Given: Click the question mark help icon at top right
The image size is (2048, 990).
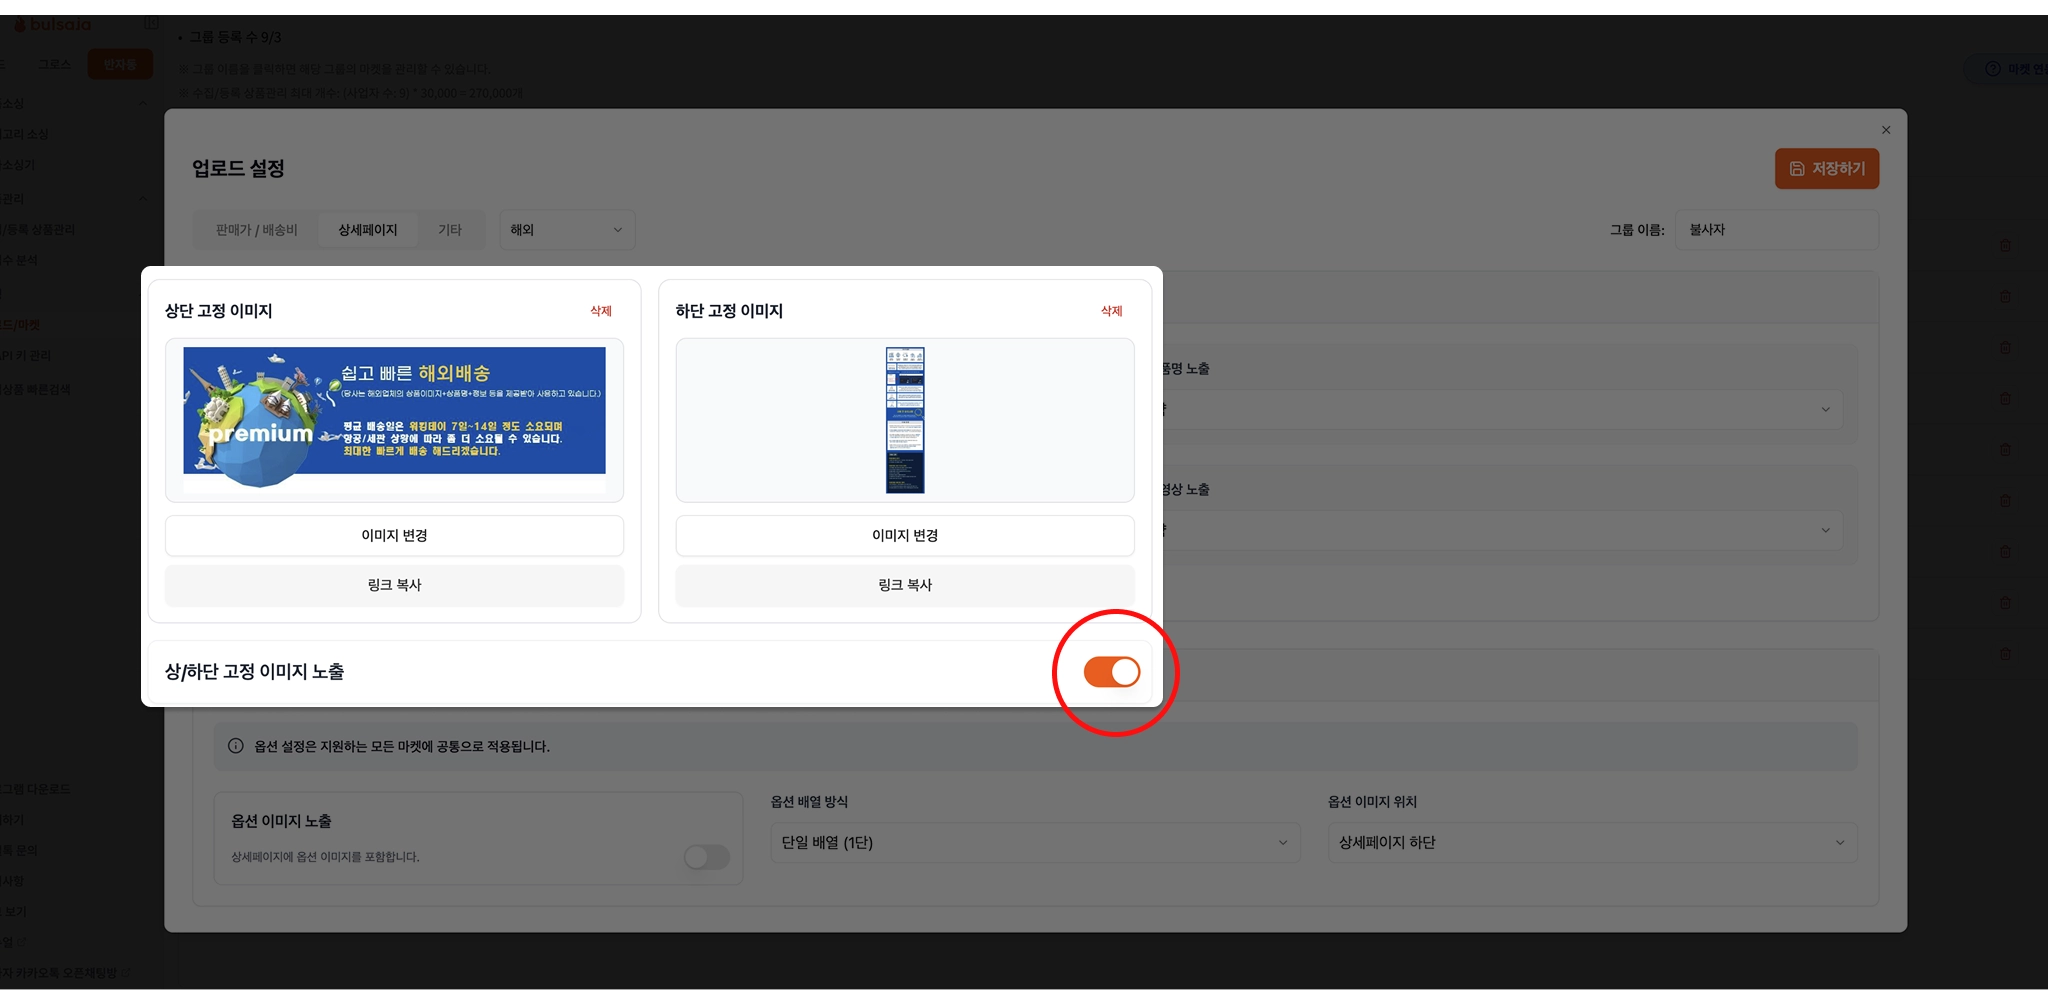Looking at the screenshot, I should point(1992,69).
